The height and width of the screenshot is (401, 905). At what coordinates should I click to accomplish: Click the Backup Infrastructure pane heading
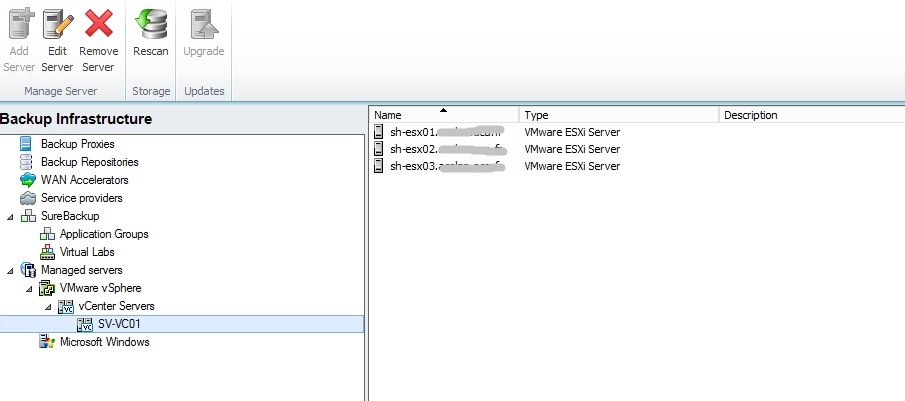pyautogui.click(x=76, y=119)
